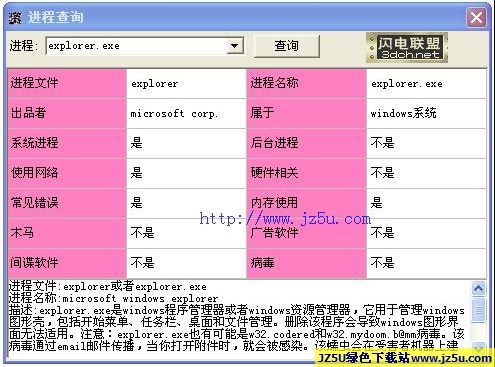
Task: Click the description scrollbar thumb
Action: point(479,310)
